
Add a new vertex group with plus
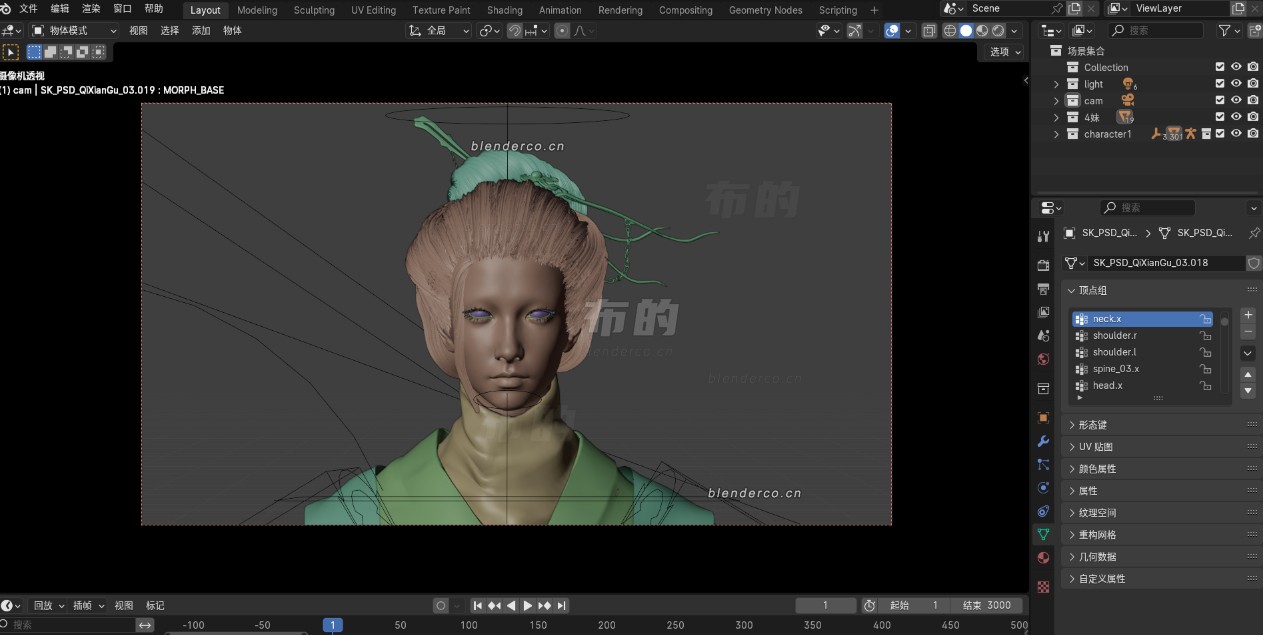coord(1248,315)
